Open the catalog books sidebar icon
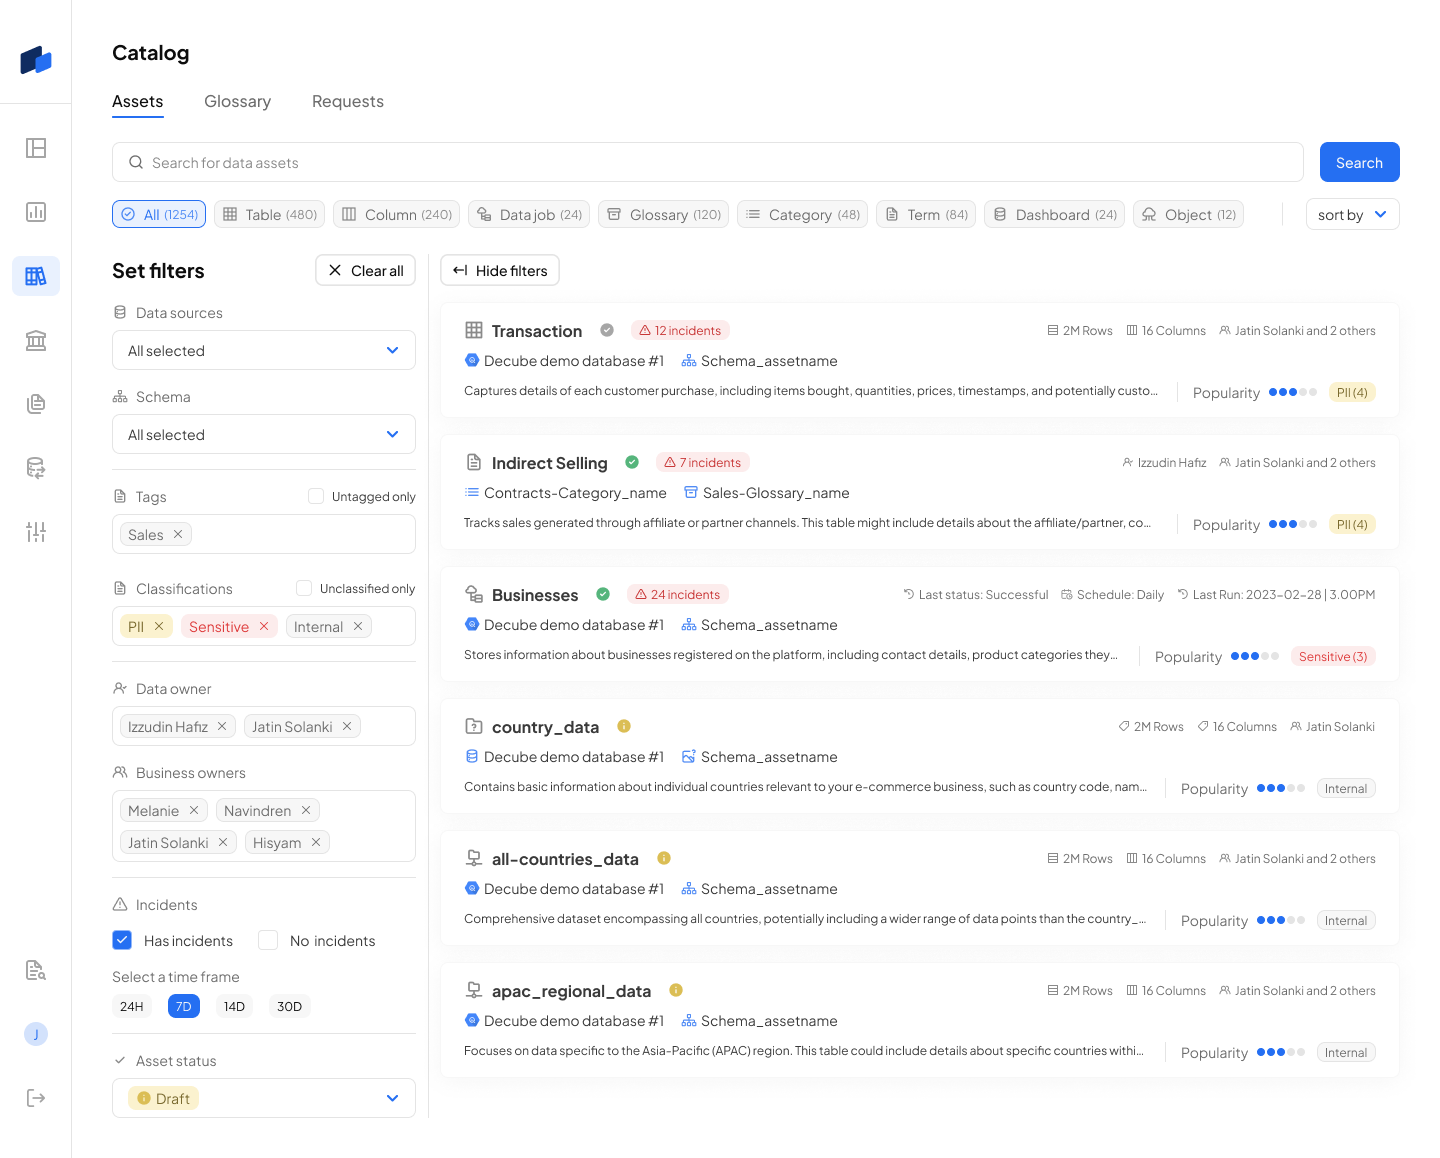Viewport: 1440px width, 1158px height. (x=36, y=276)
